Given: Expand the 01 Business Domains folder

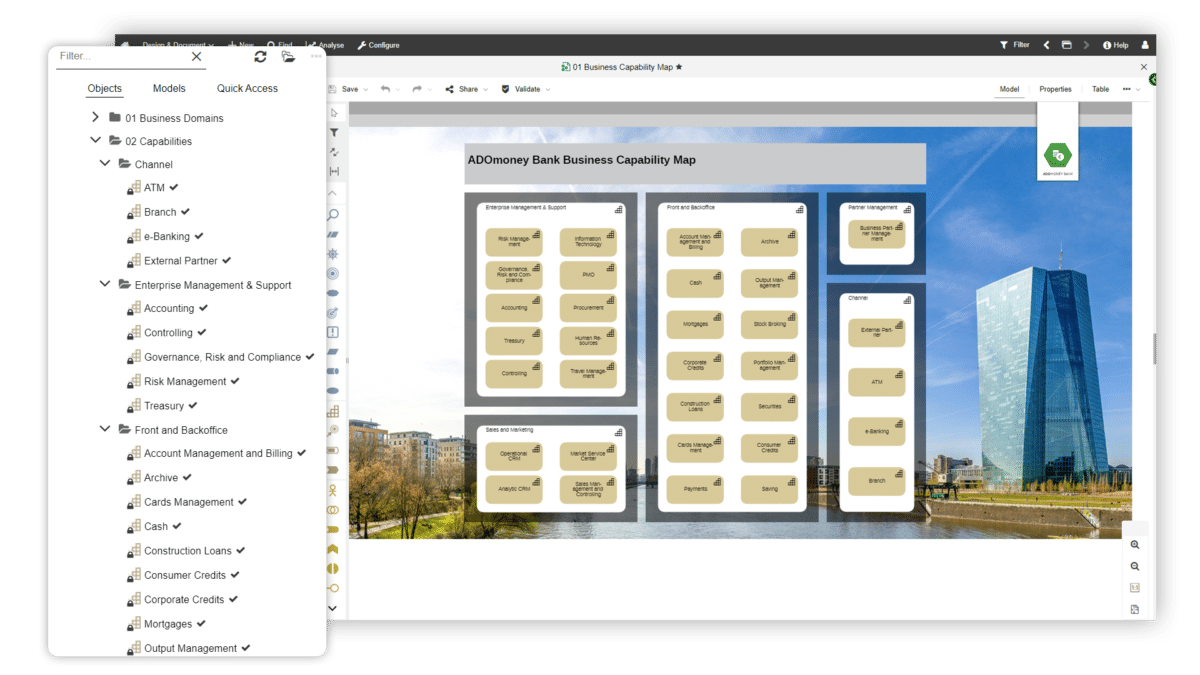Looking at the screenshot, I should coord(95,117).
